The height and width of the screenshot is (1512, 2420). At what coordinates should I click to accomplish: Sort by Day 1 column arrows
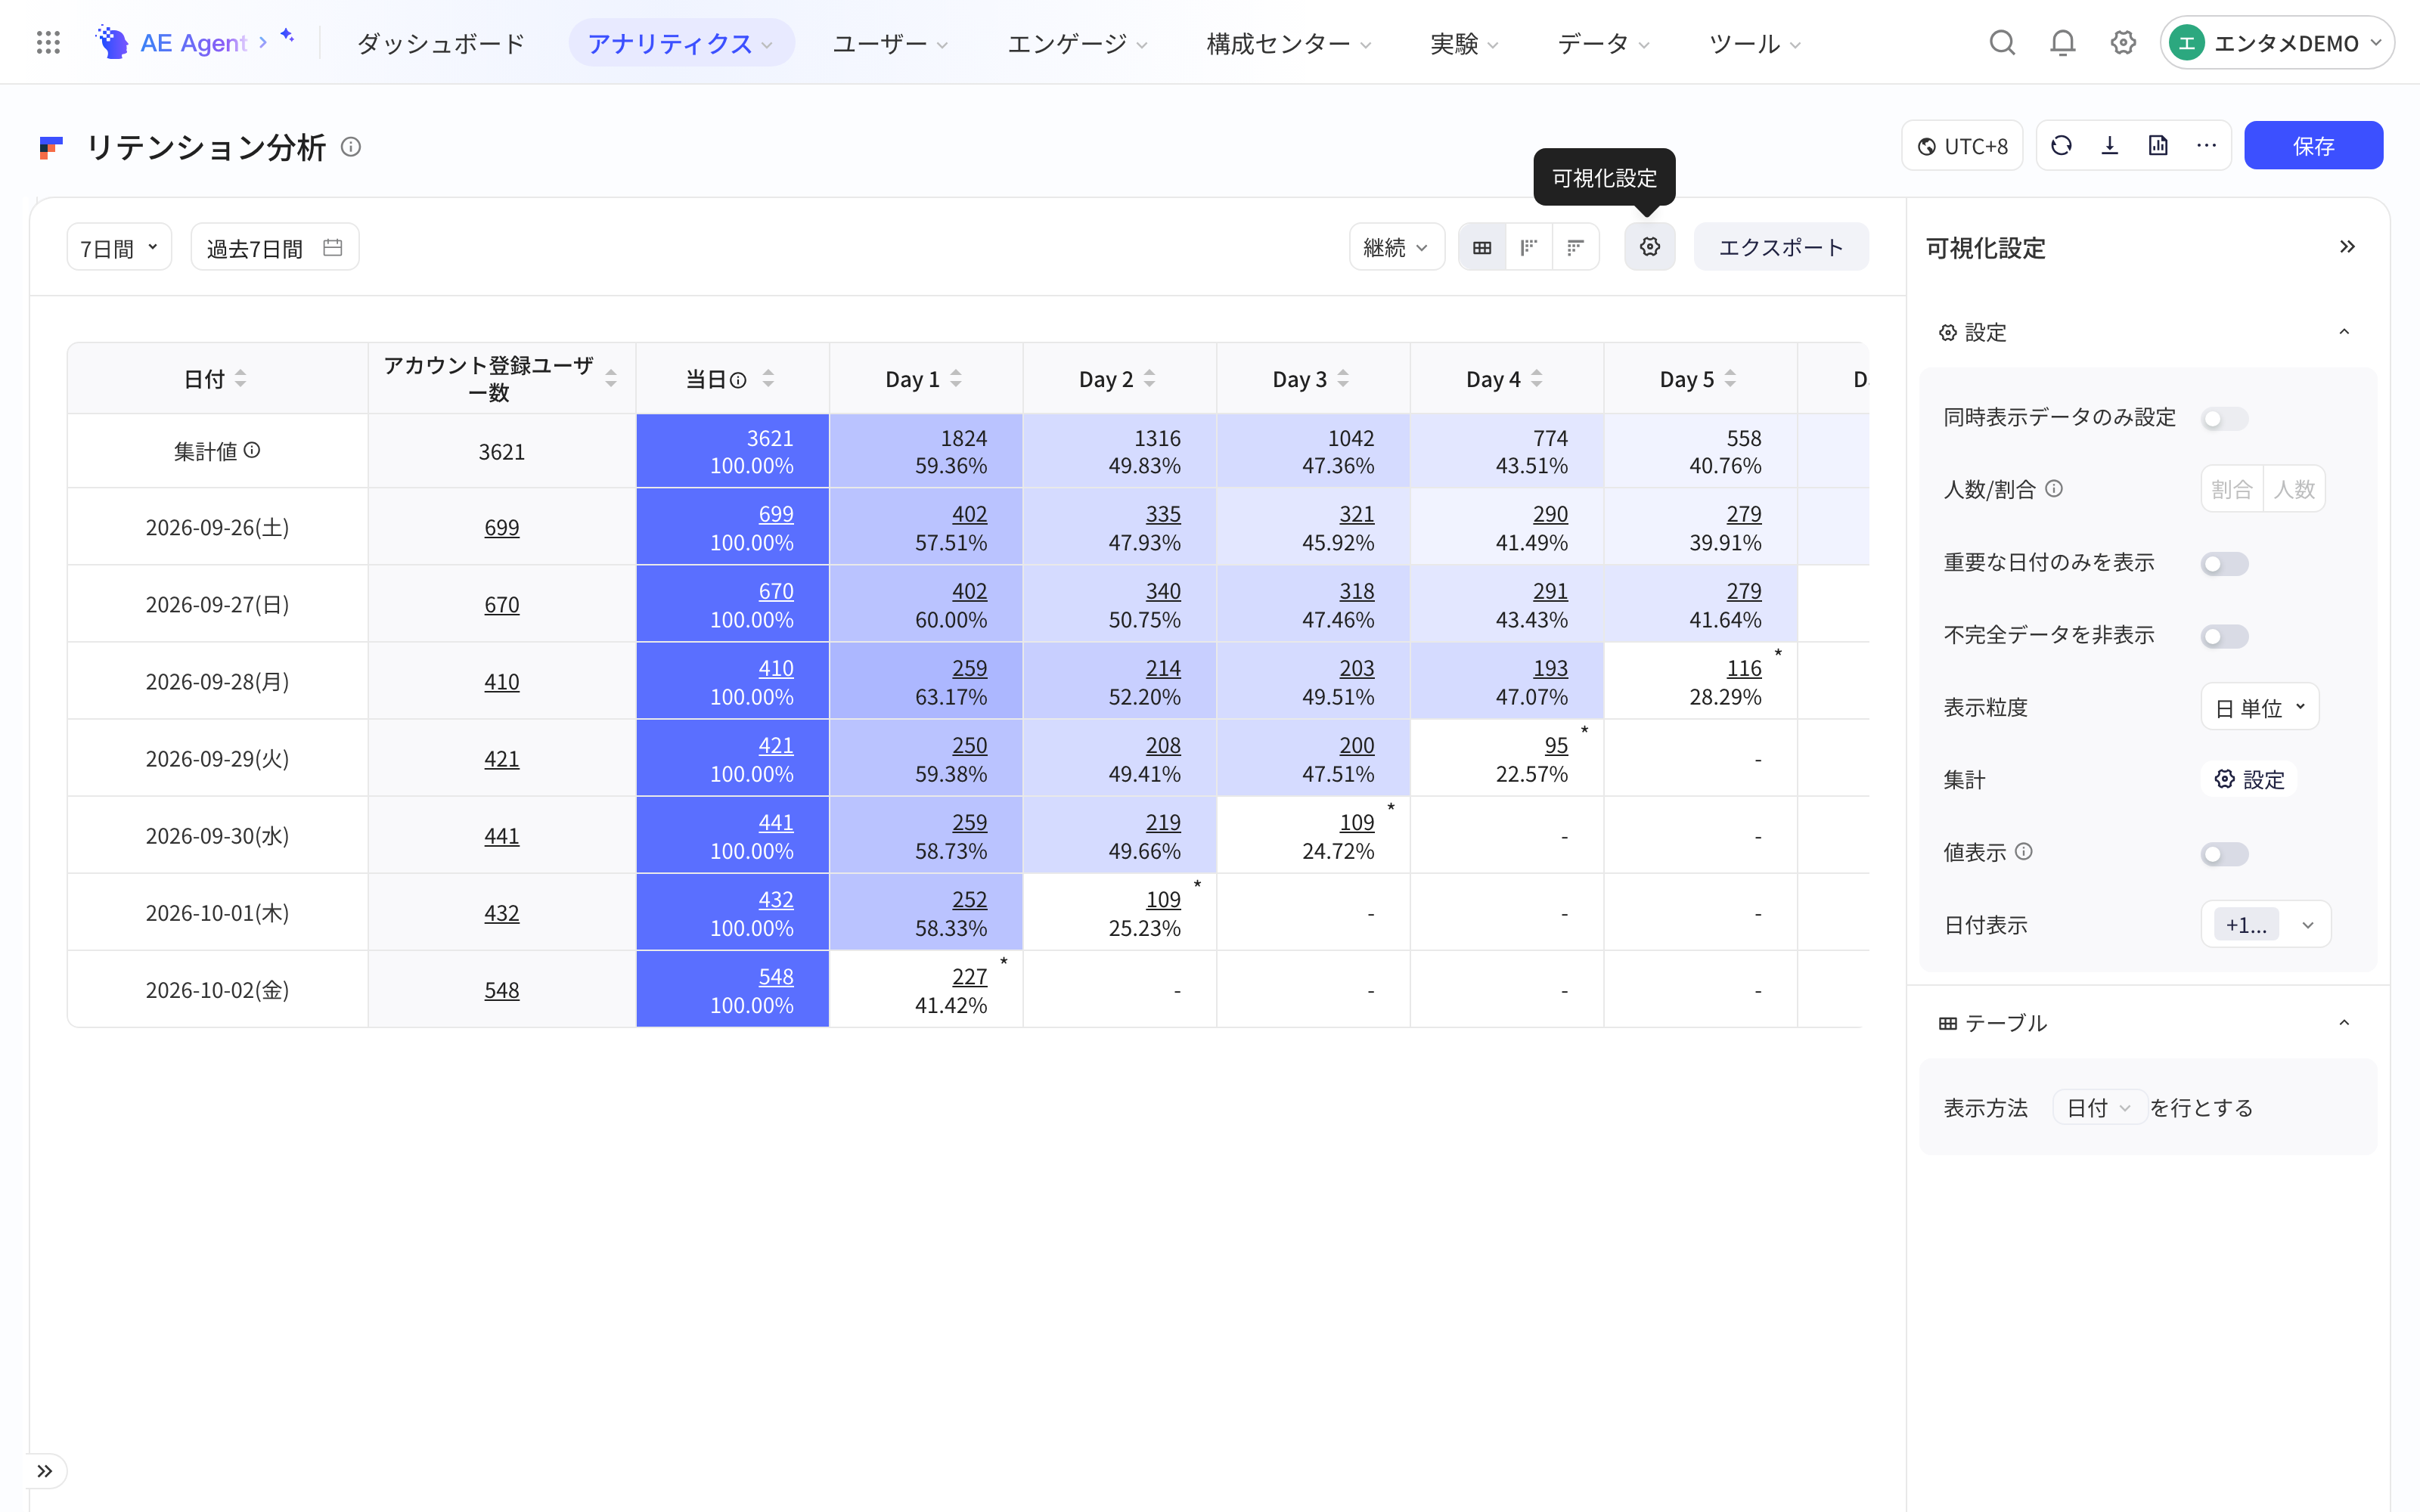click(956, 379)
